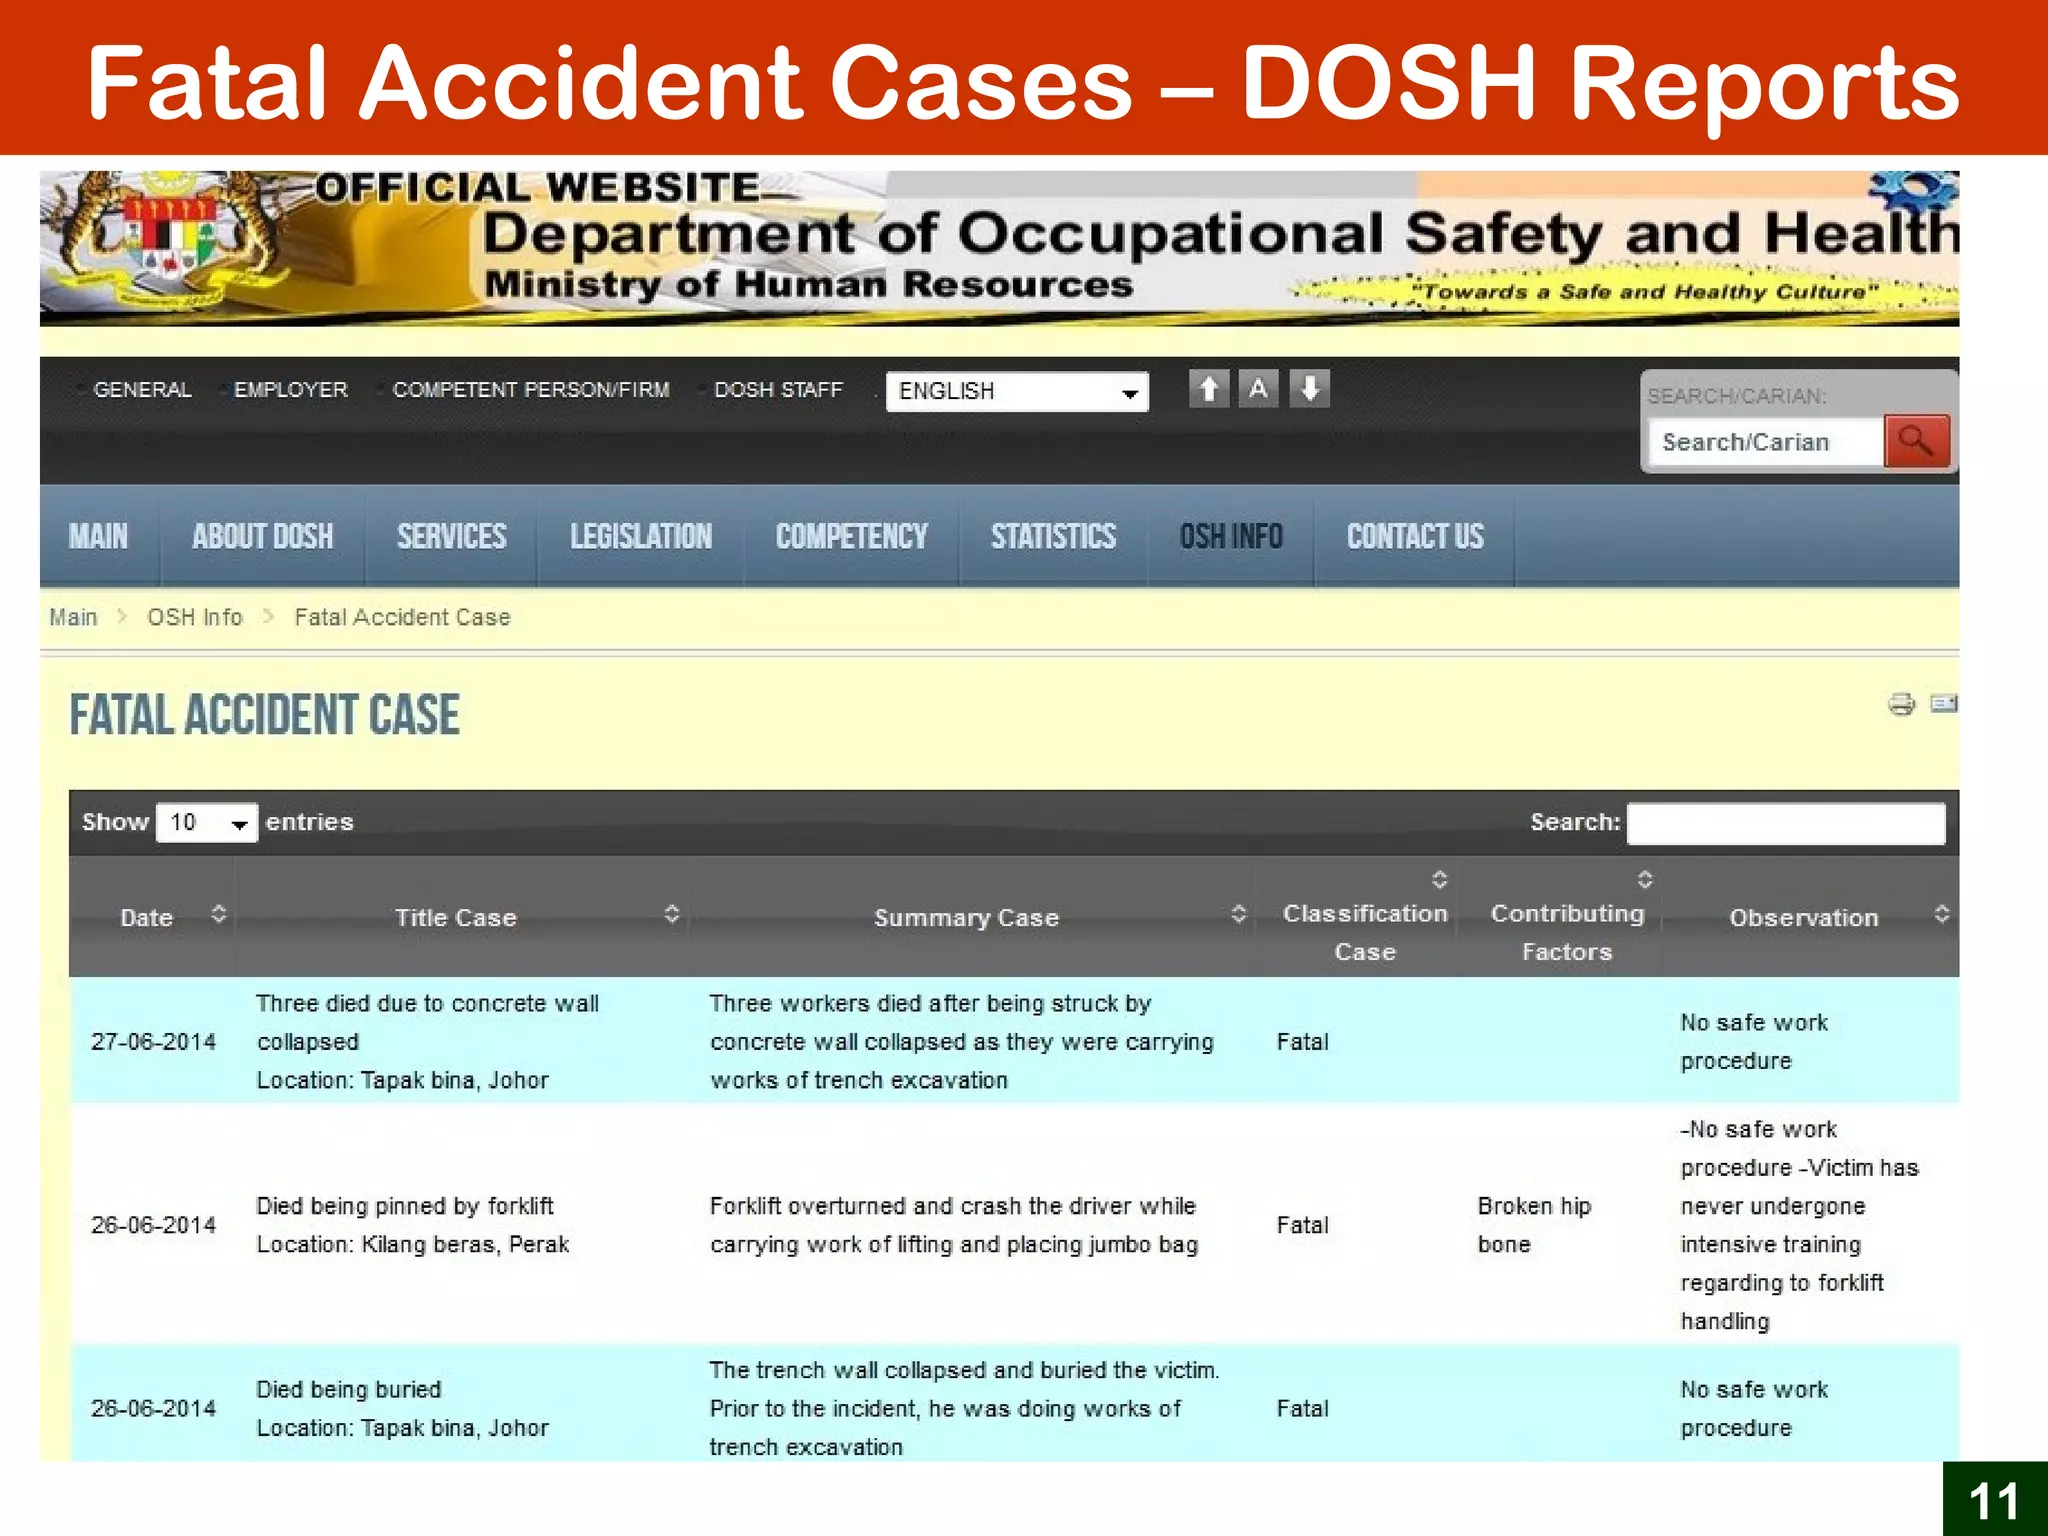Click Fatal classification in forklift row
Image resolution: width=2048 pixels, height=1536 pixels.
tap(1303, 1225)
